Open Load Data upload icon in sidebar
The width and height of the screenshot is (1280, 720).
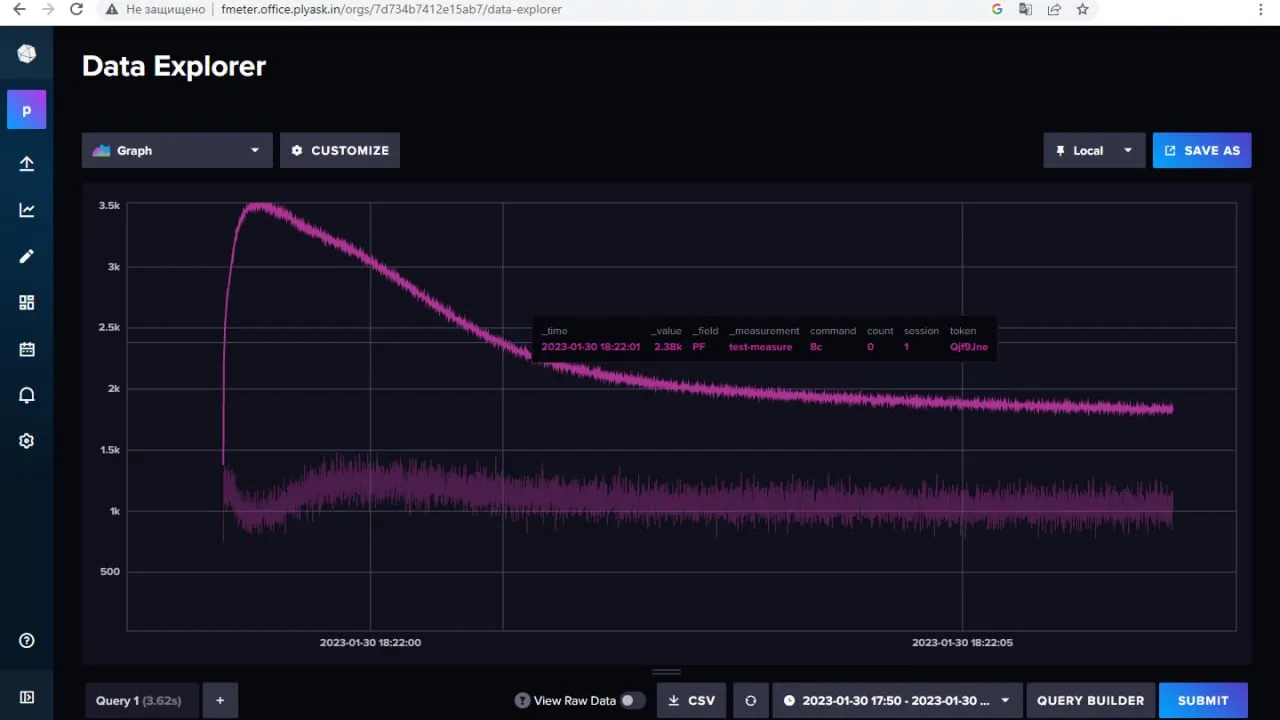27,164
